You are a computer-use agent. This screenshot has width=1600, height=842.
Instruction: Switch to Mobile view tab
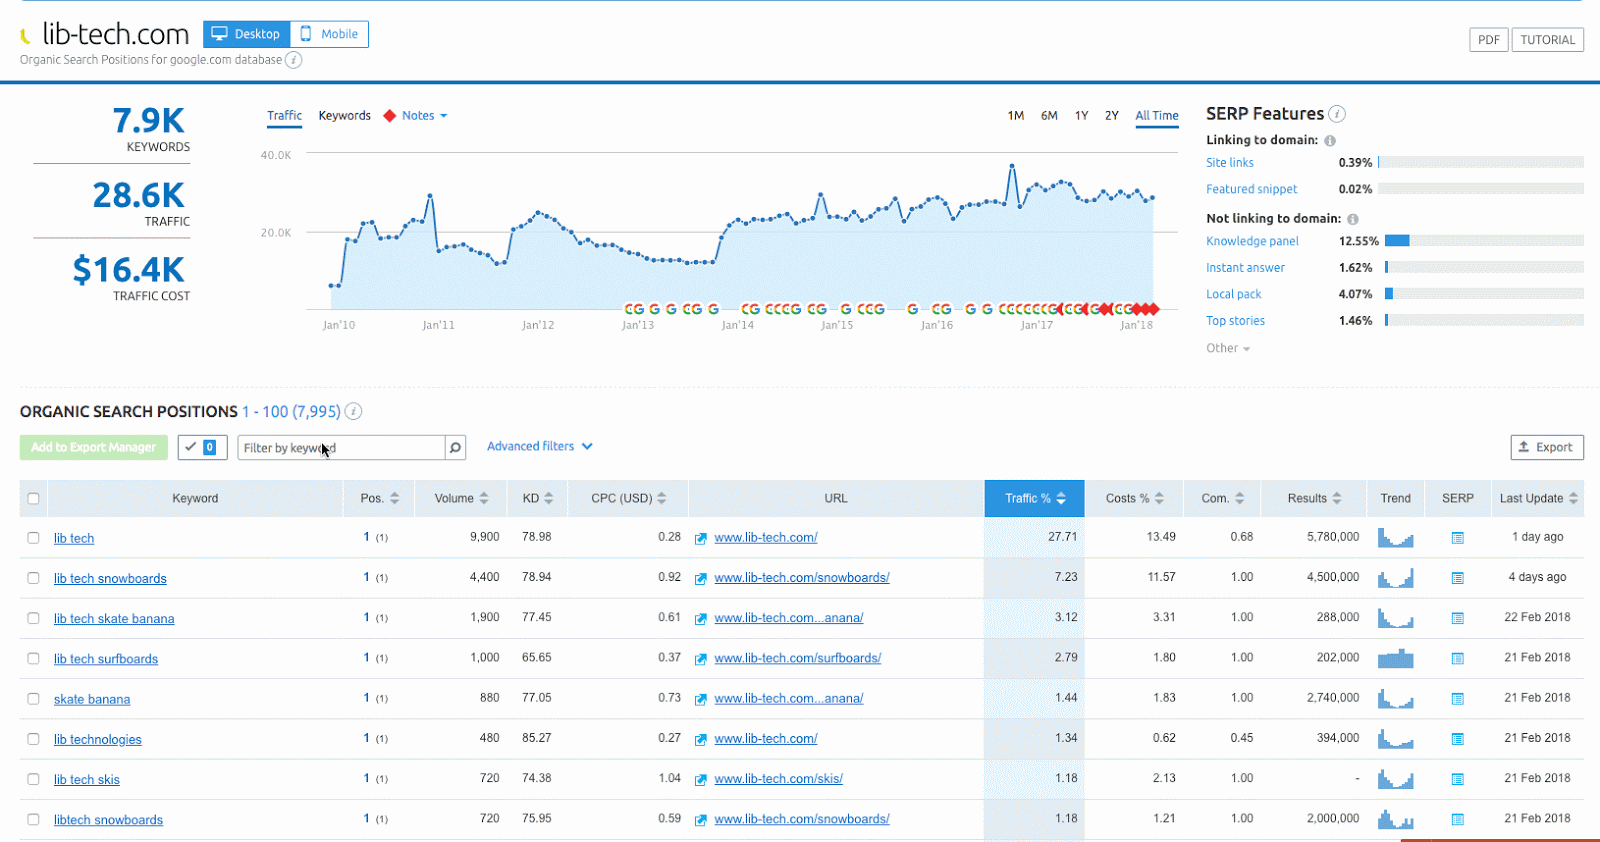329,34
